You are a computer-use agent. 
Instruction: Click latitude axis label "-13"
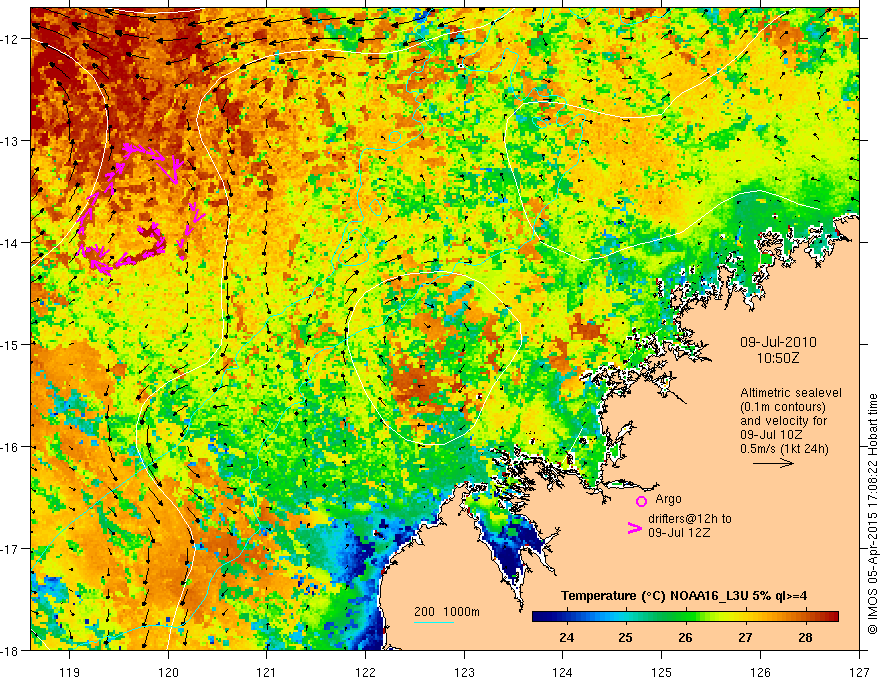pos(11,141)
